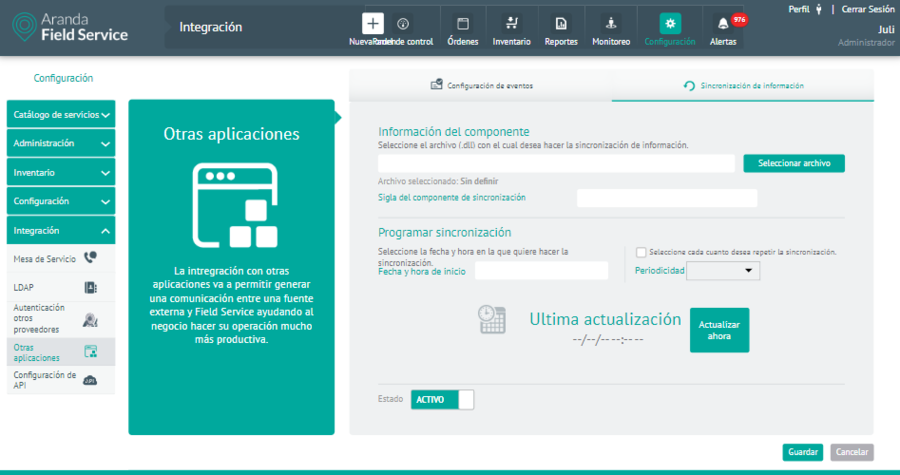
Task: Open the Inventario toolbar icon
Action: pyautogui.click(x=512, y=24)
